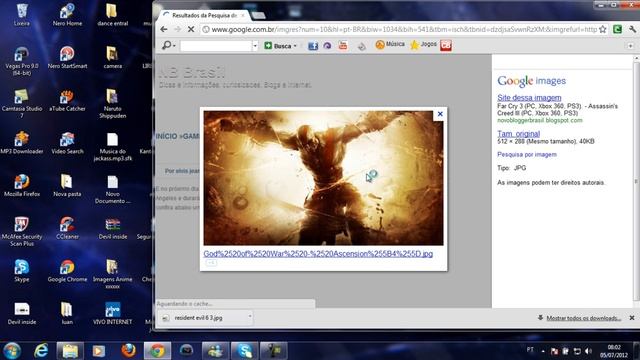Click the browser back arrow
640x360 pixels.
pos(164,29)
